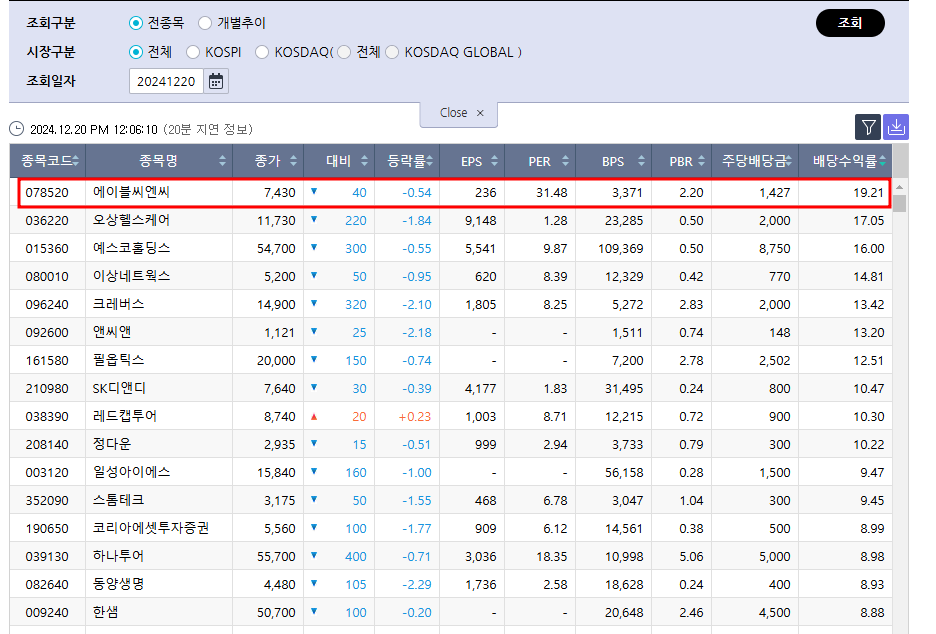Click stock name 이상네트웍스
Image resolution: width=936 pixels, height=634 pixels.
131,276
